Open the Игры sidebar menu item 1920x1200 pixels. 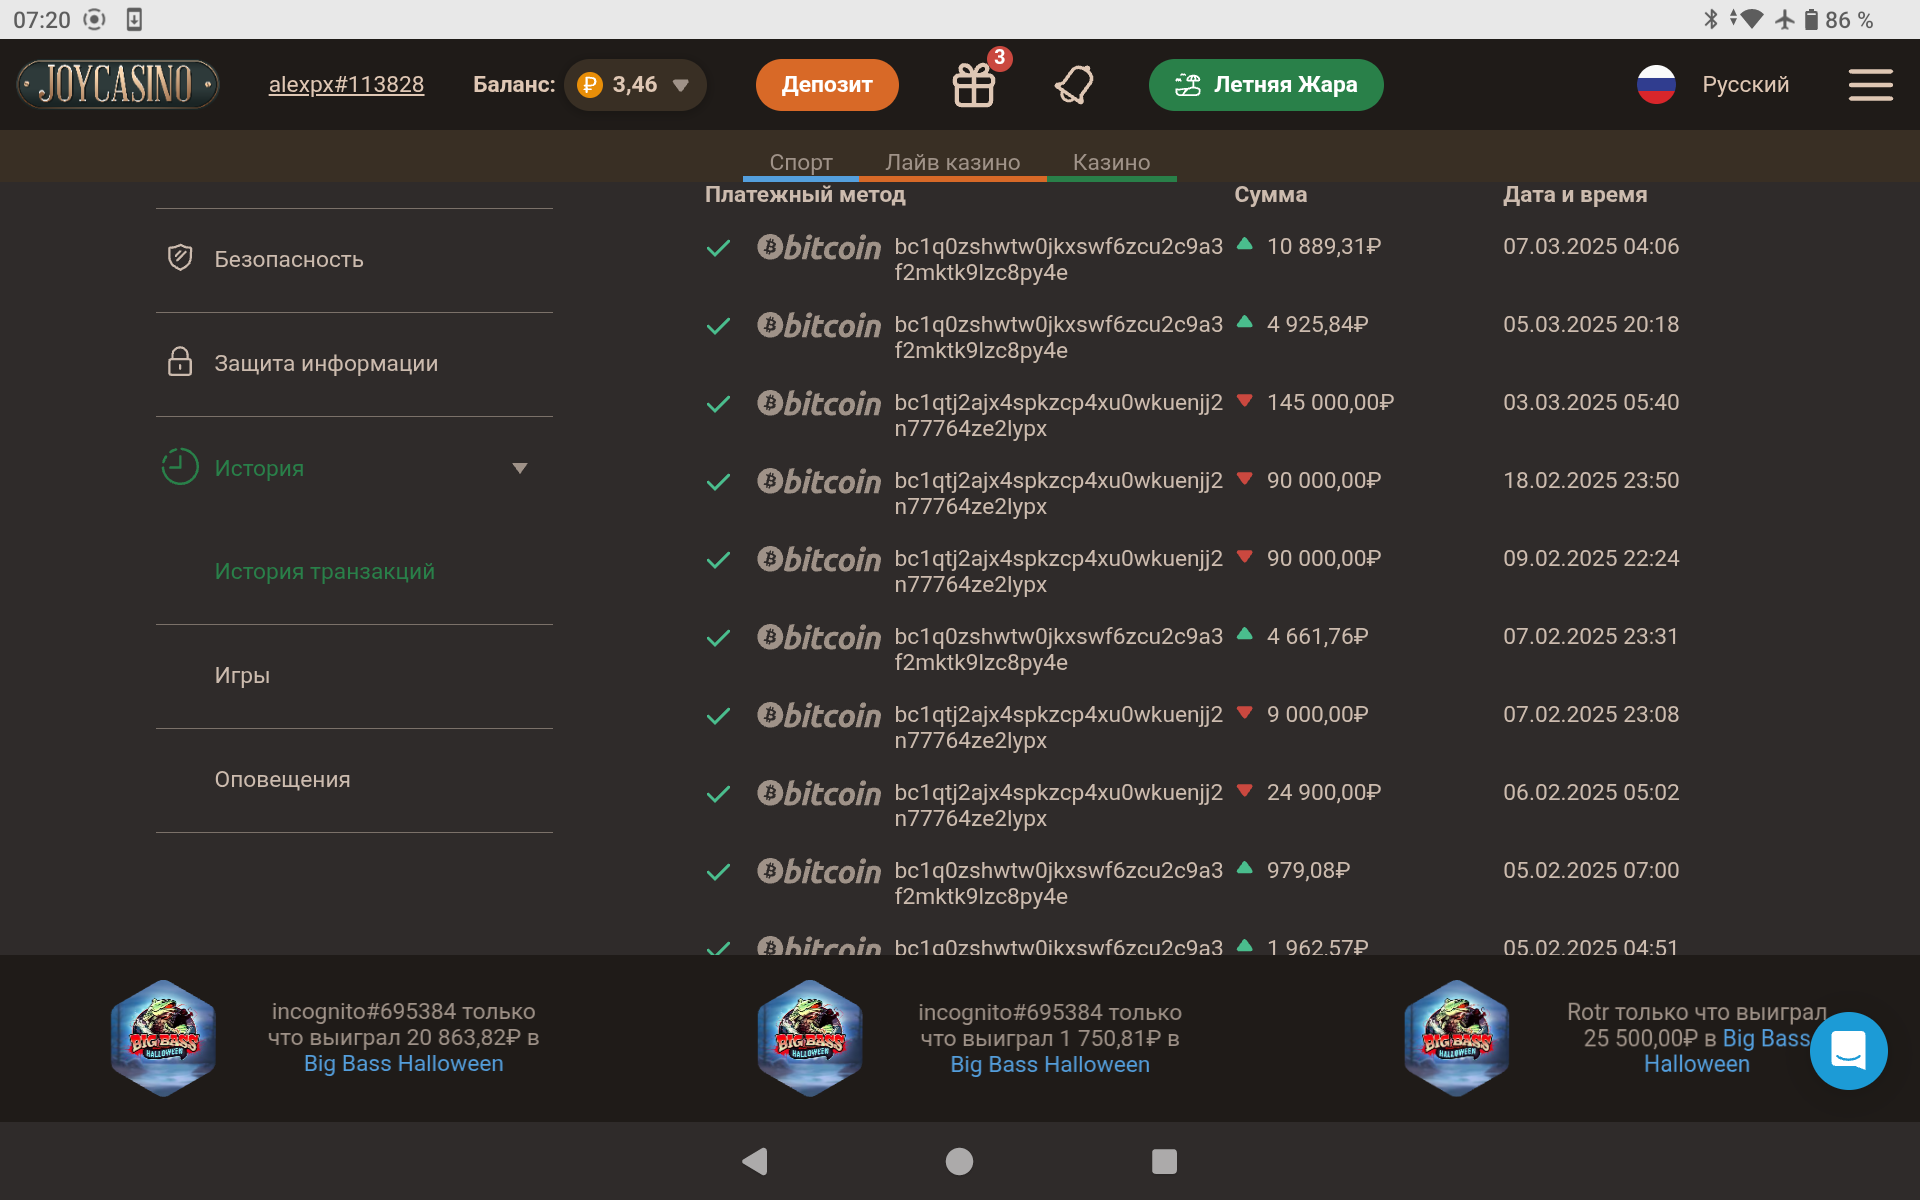242,675
